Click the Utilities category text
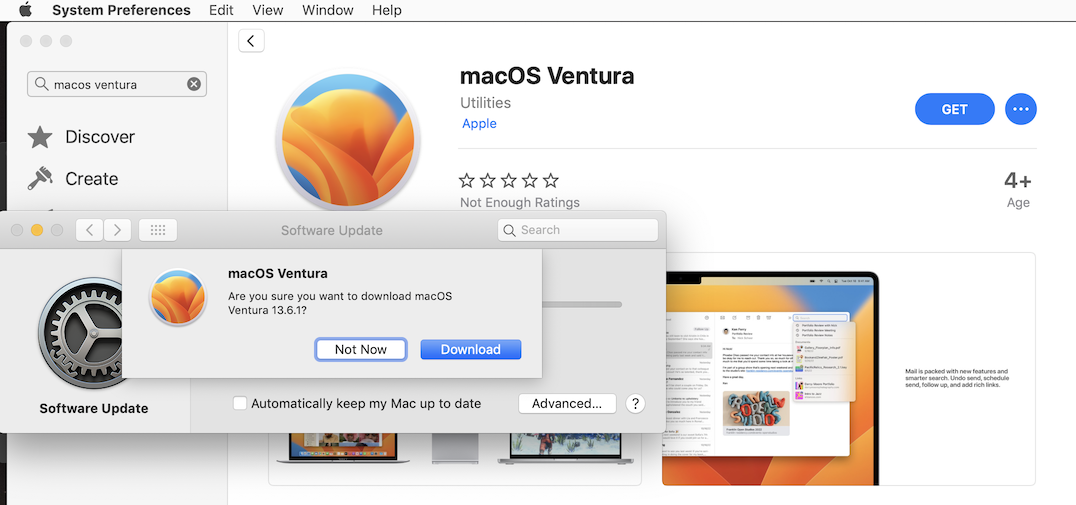The width and height of the screenshot is (1076, 505). point(485,103)
